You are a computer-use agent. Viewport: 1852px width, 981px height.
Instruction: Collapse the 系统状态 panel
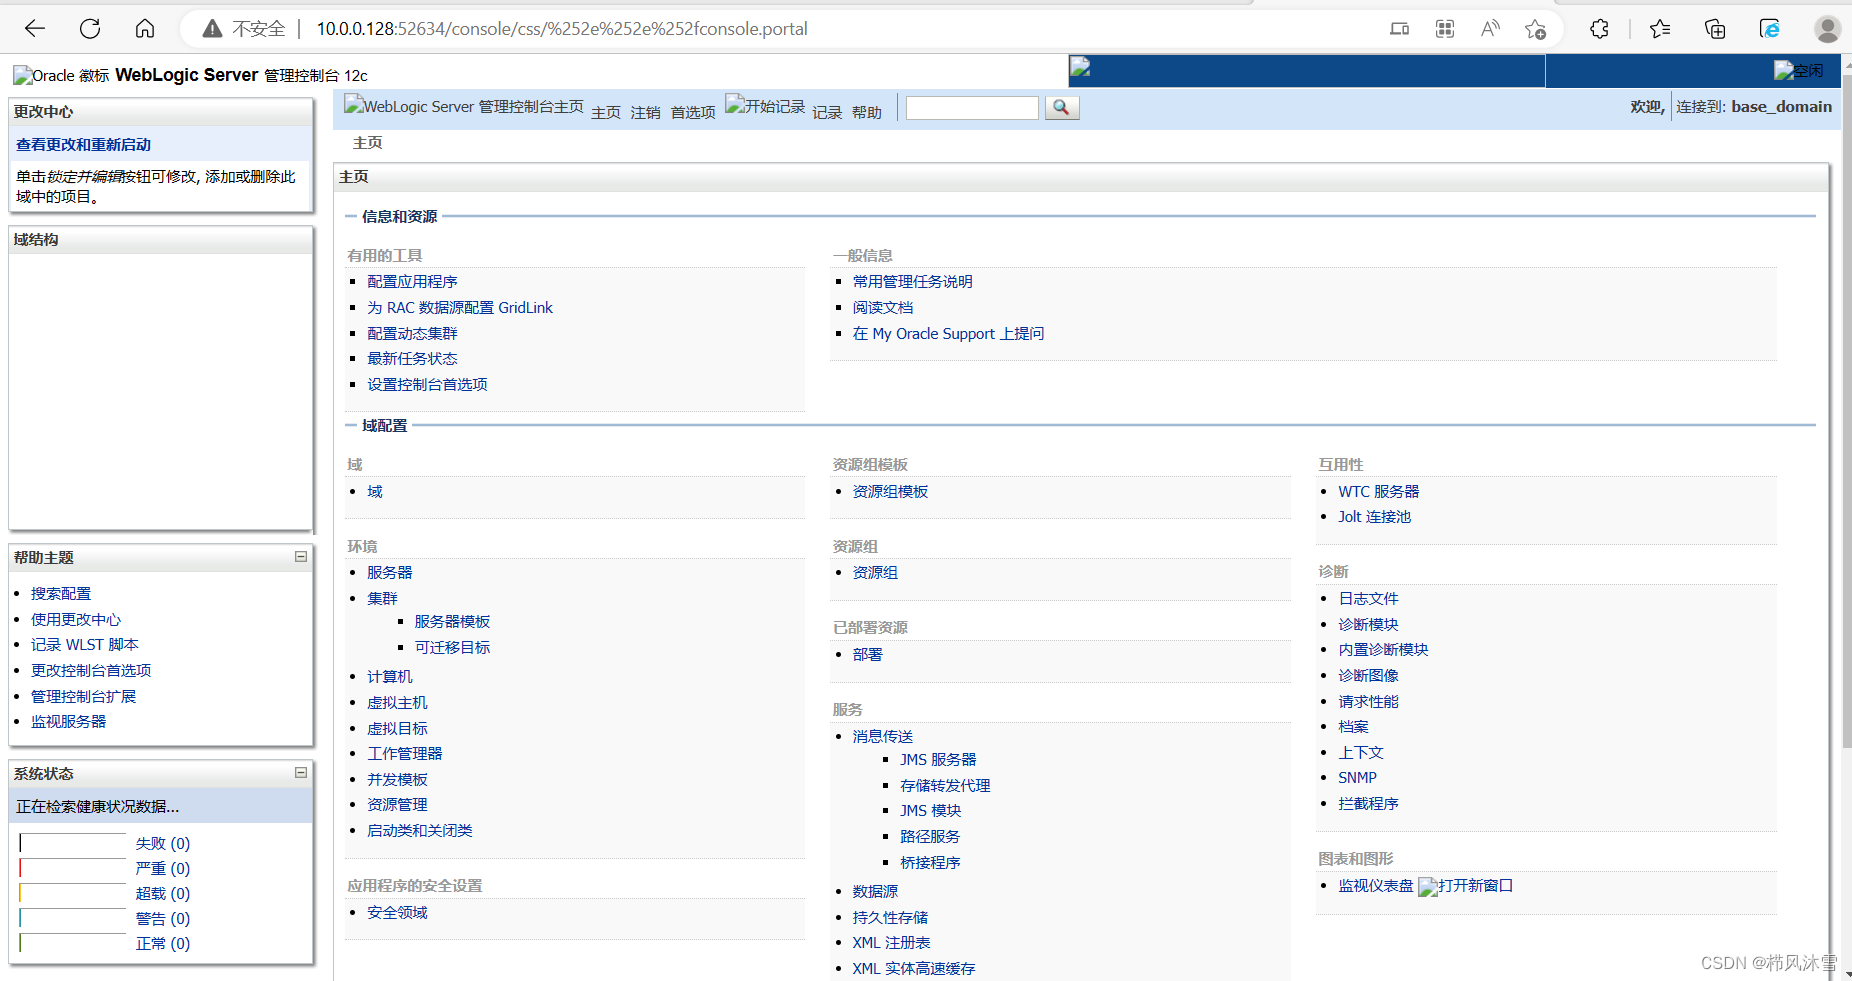click(x=300, y=773)
